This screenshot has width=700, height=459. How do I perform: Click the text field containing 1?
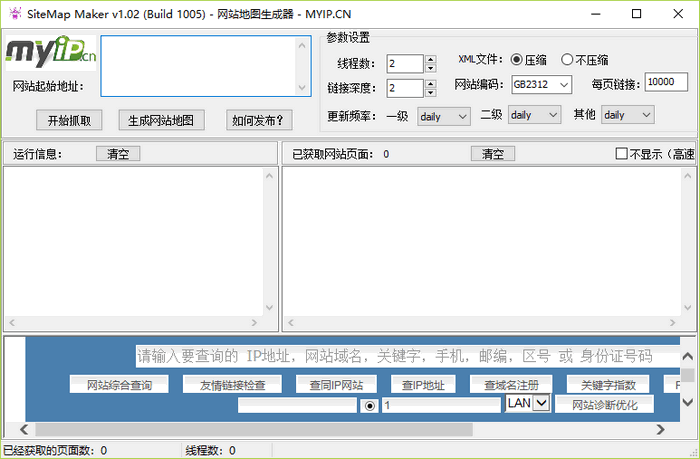coord(441,405)
